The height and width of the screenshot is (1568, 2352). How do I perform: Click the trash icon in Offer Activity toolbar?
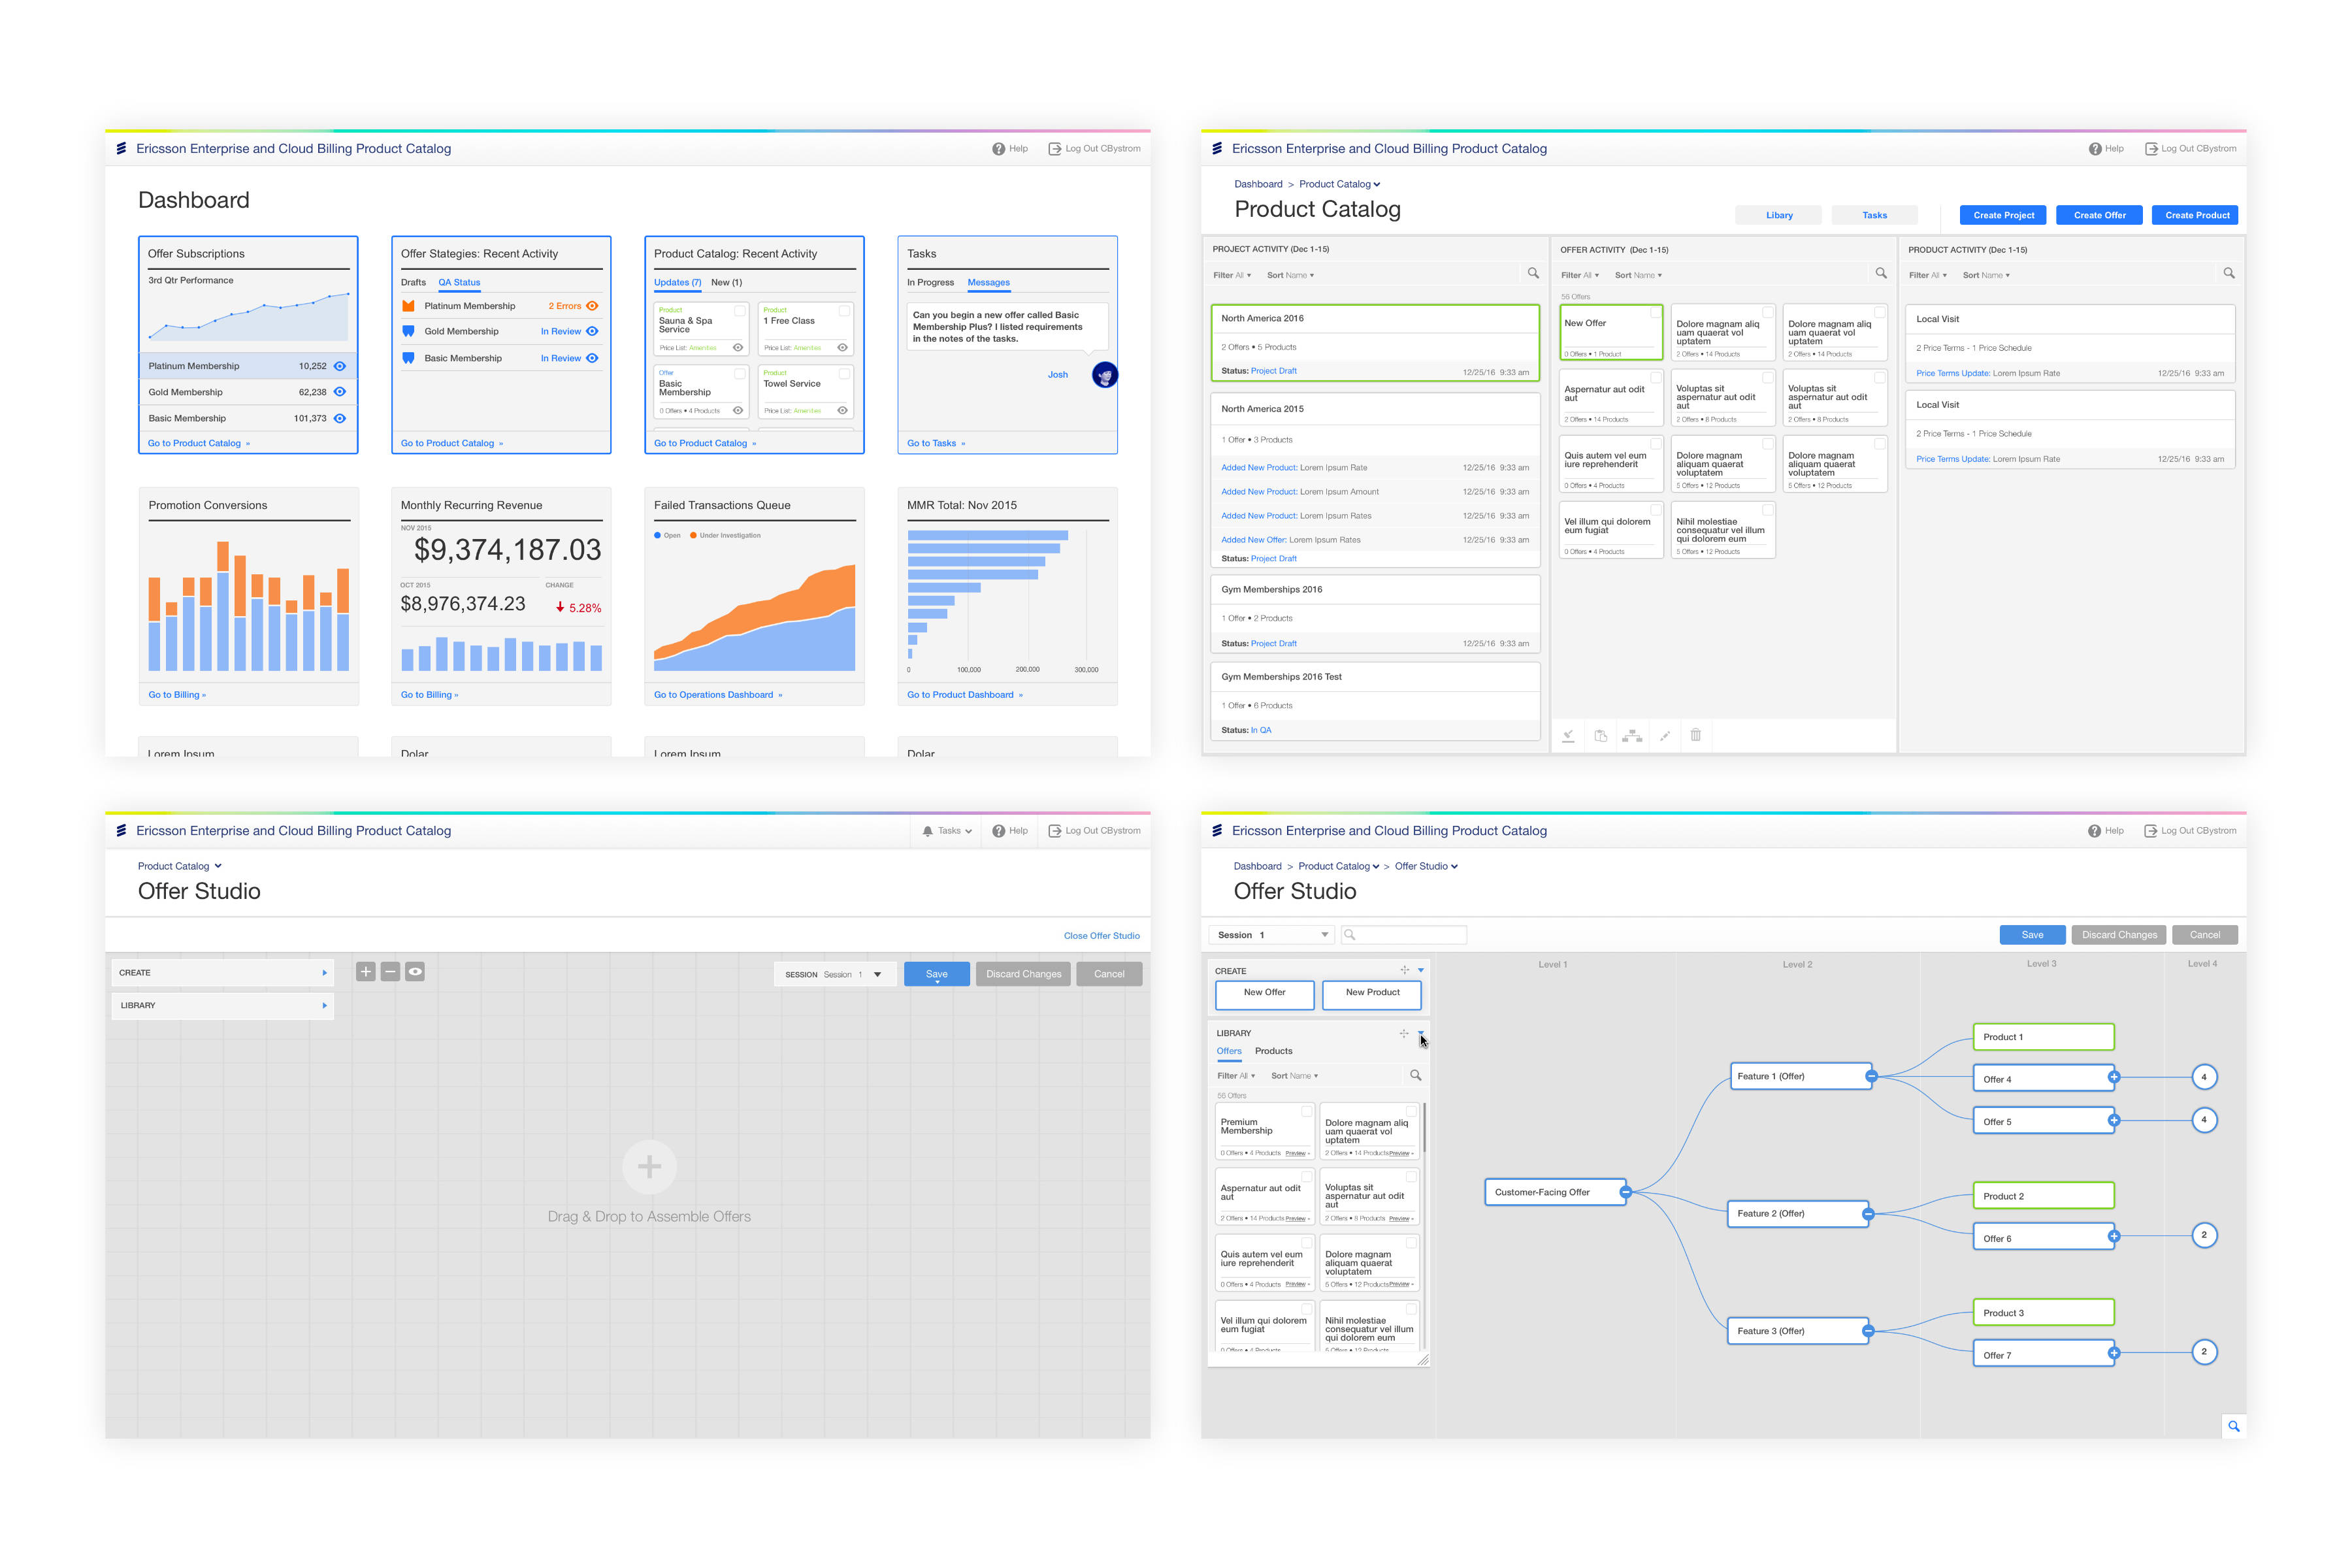point(1695,735)
